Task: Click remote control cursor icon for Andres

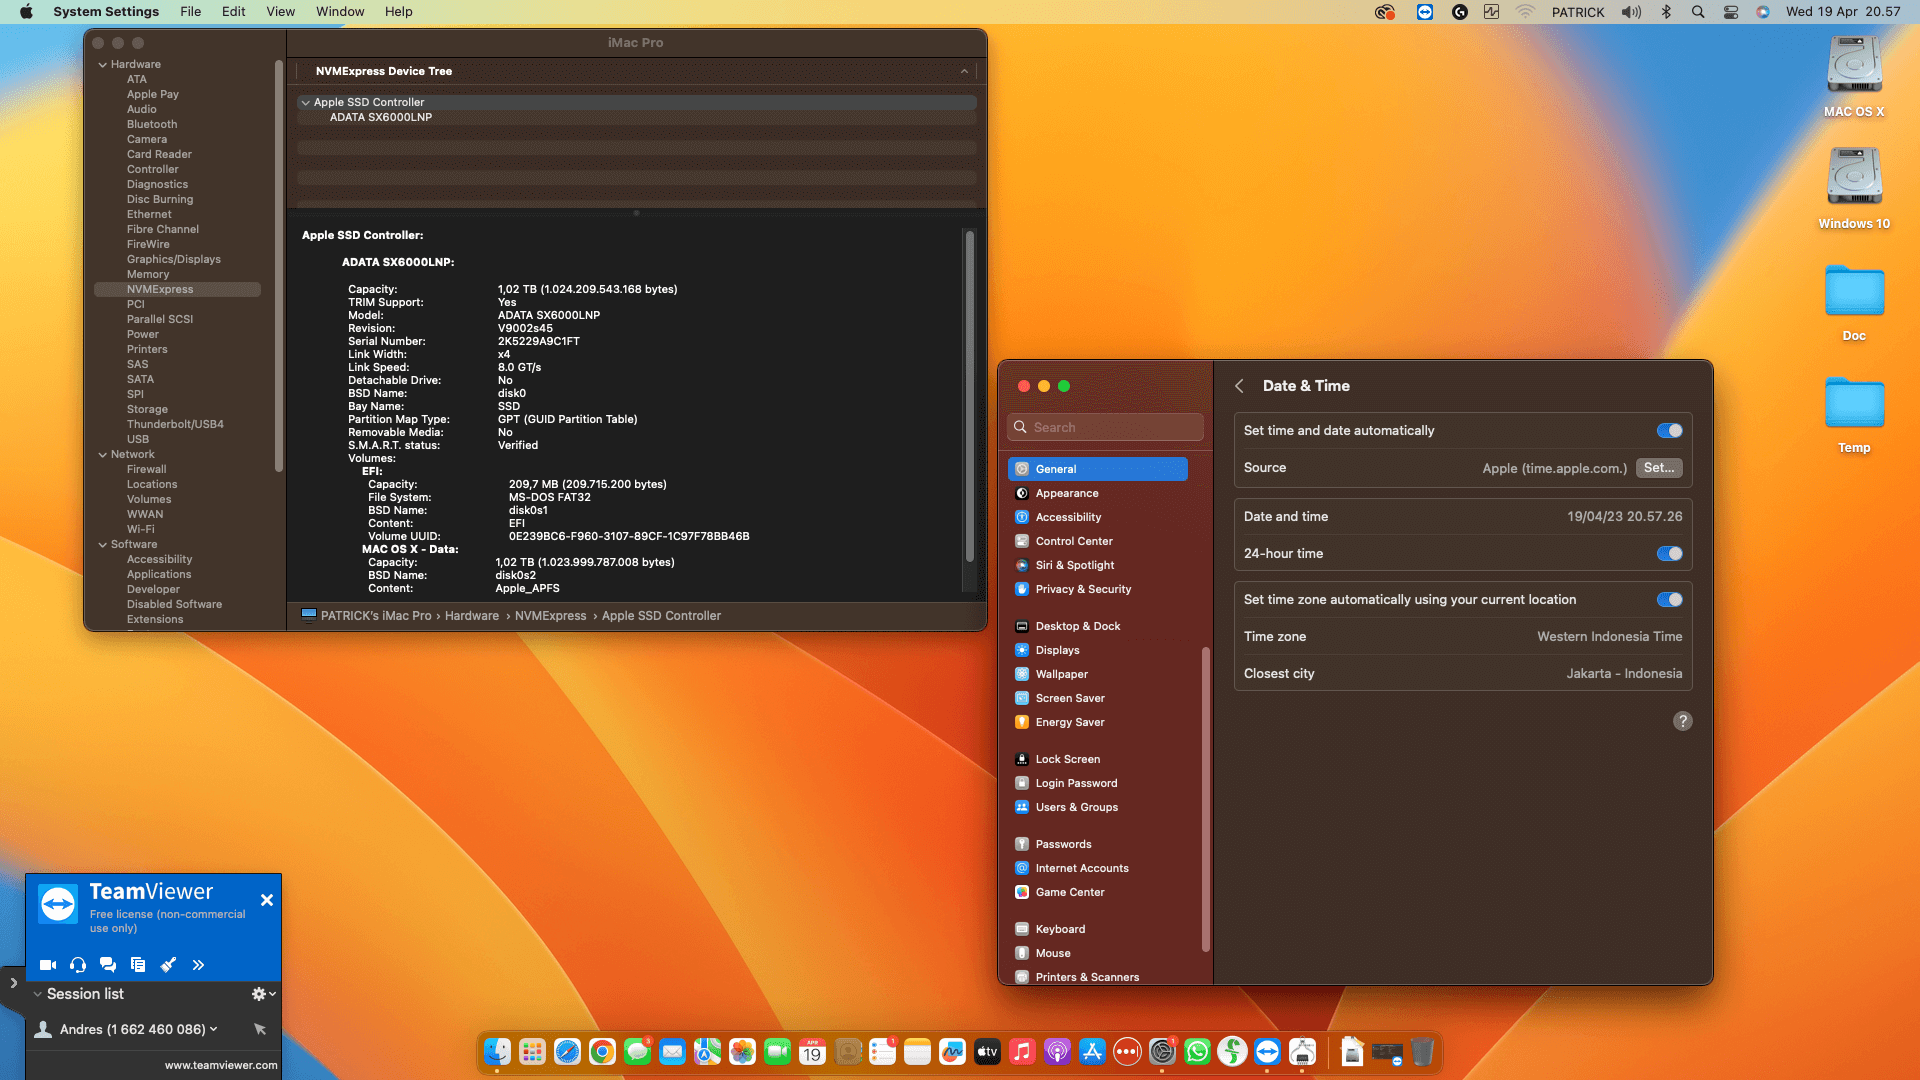Action: tap(260, 1029)
